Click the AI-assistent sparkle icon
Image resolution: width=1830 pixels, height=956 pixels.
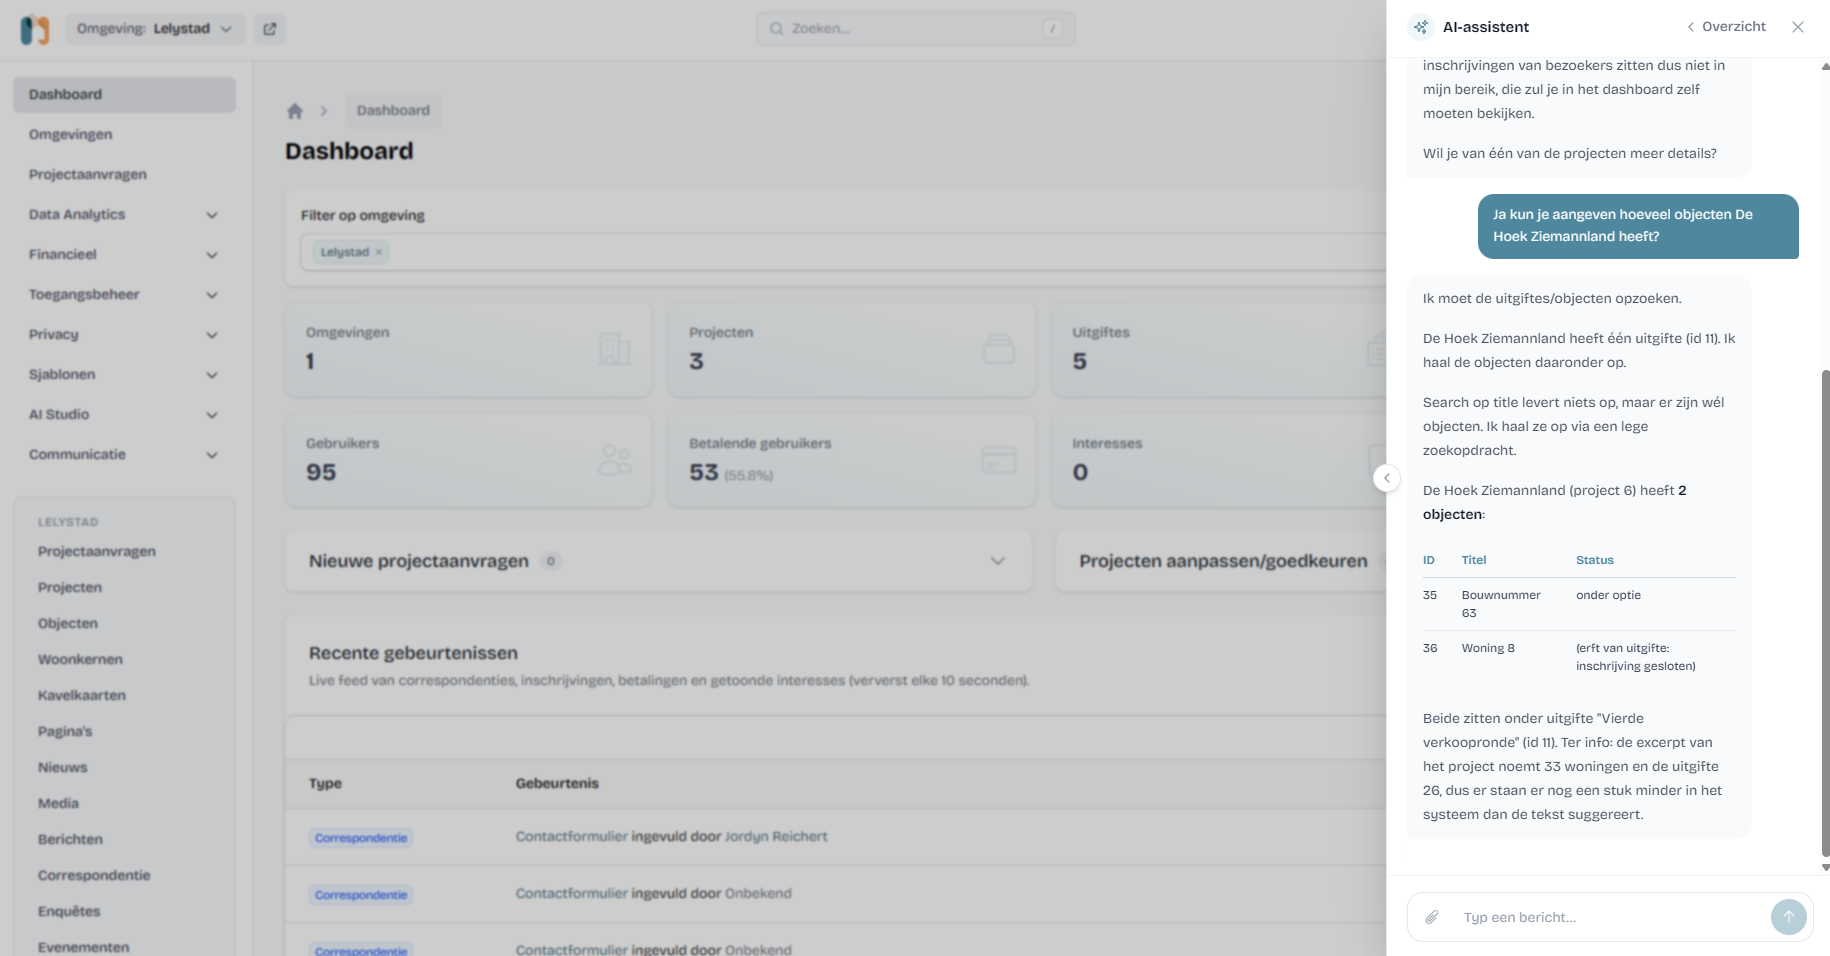coord(1421,27)
